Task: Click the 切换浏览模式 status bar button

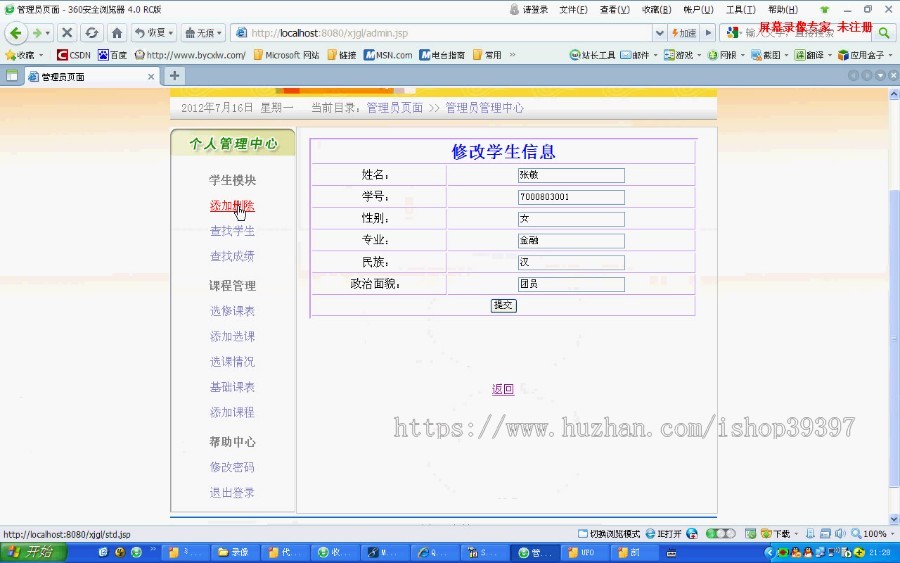Action: pyautogui.click(x=608, y=534)
